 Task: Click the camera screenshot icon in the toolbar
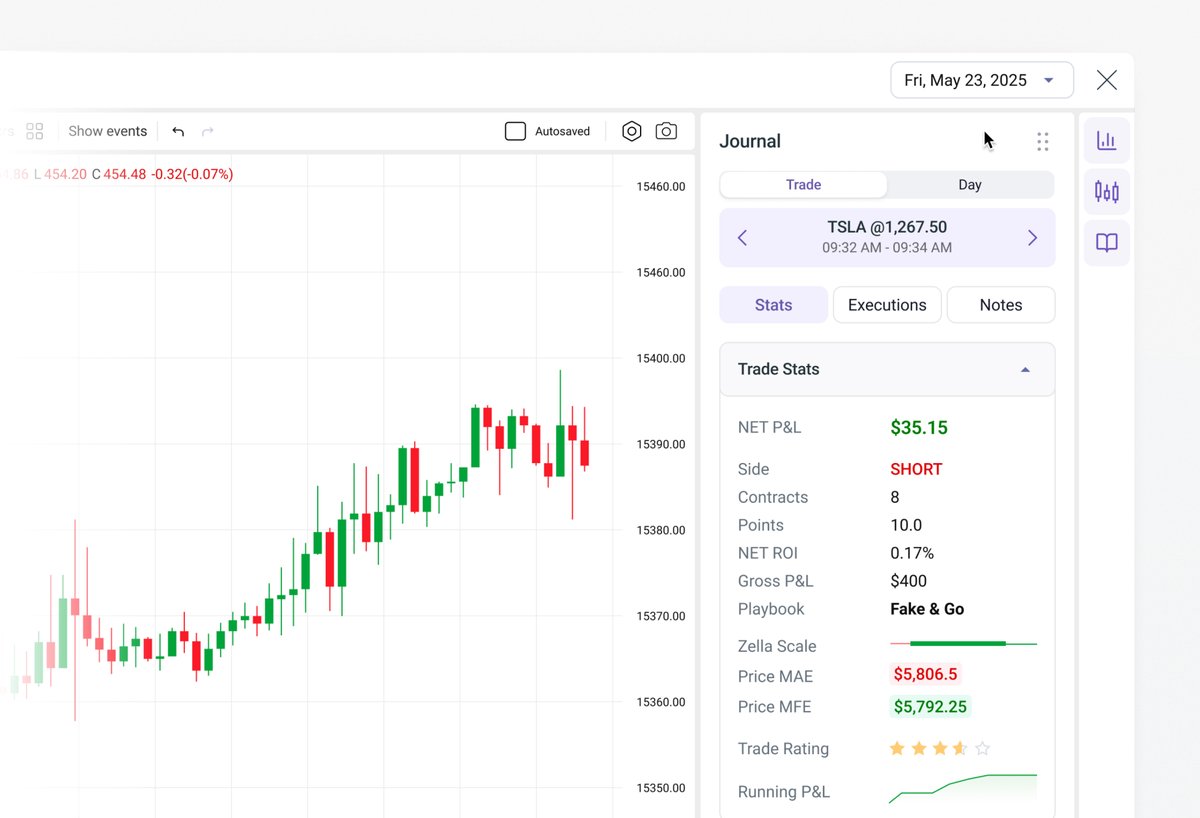[x=665, y=131]
